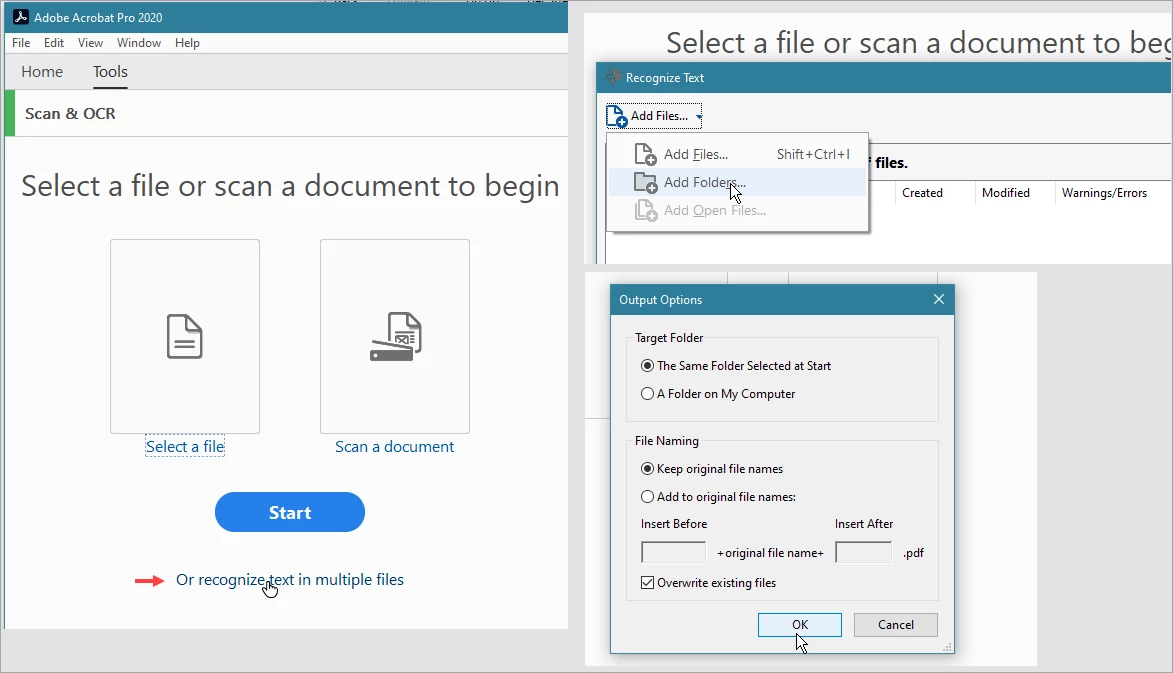Open the View menu

91,43
